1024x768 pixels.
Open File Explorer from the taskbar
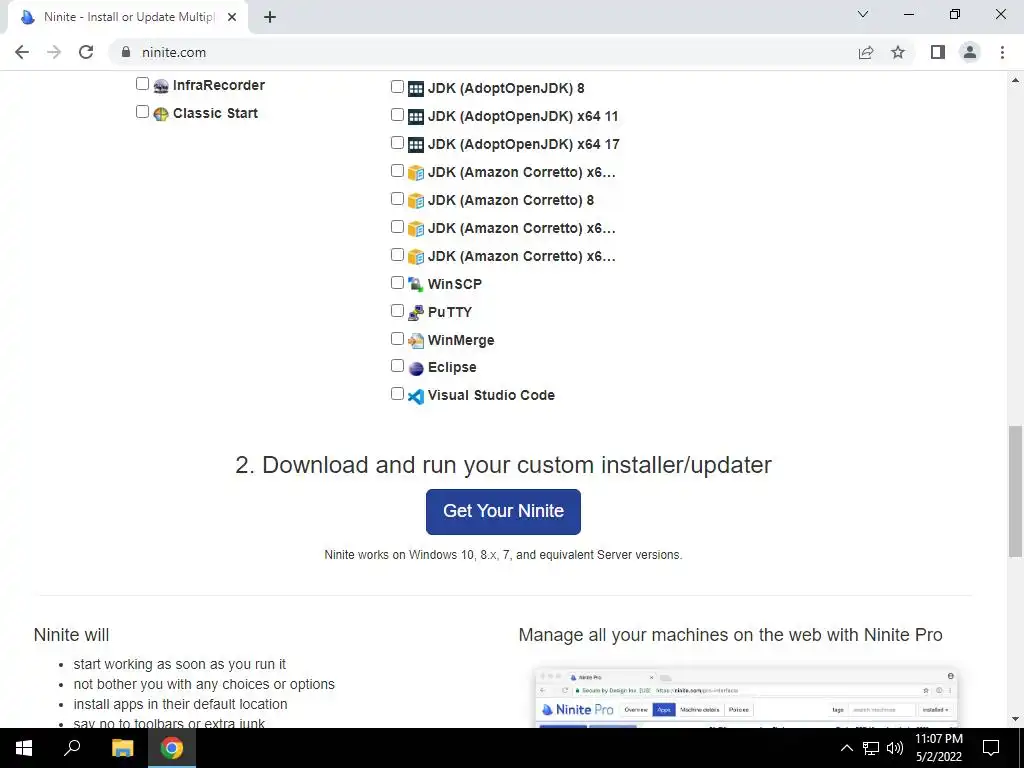pyautogui.click(x=122, y=748)
